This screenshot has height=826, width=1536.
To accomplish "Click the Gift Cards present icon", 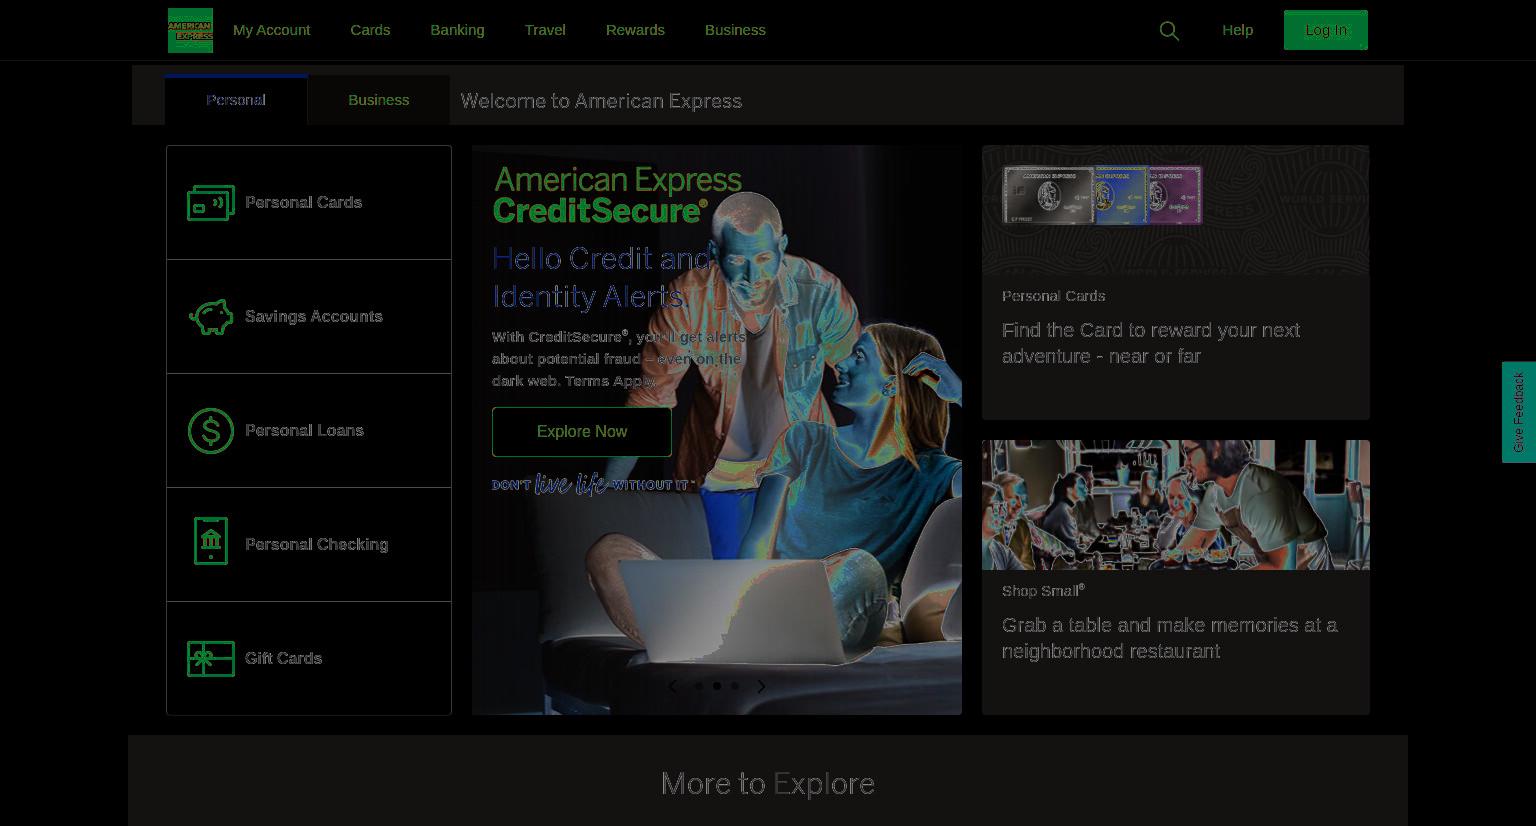I will pos(211,659).
